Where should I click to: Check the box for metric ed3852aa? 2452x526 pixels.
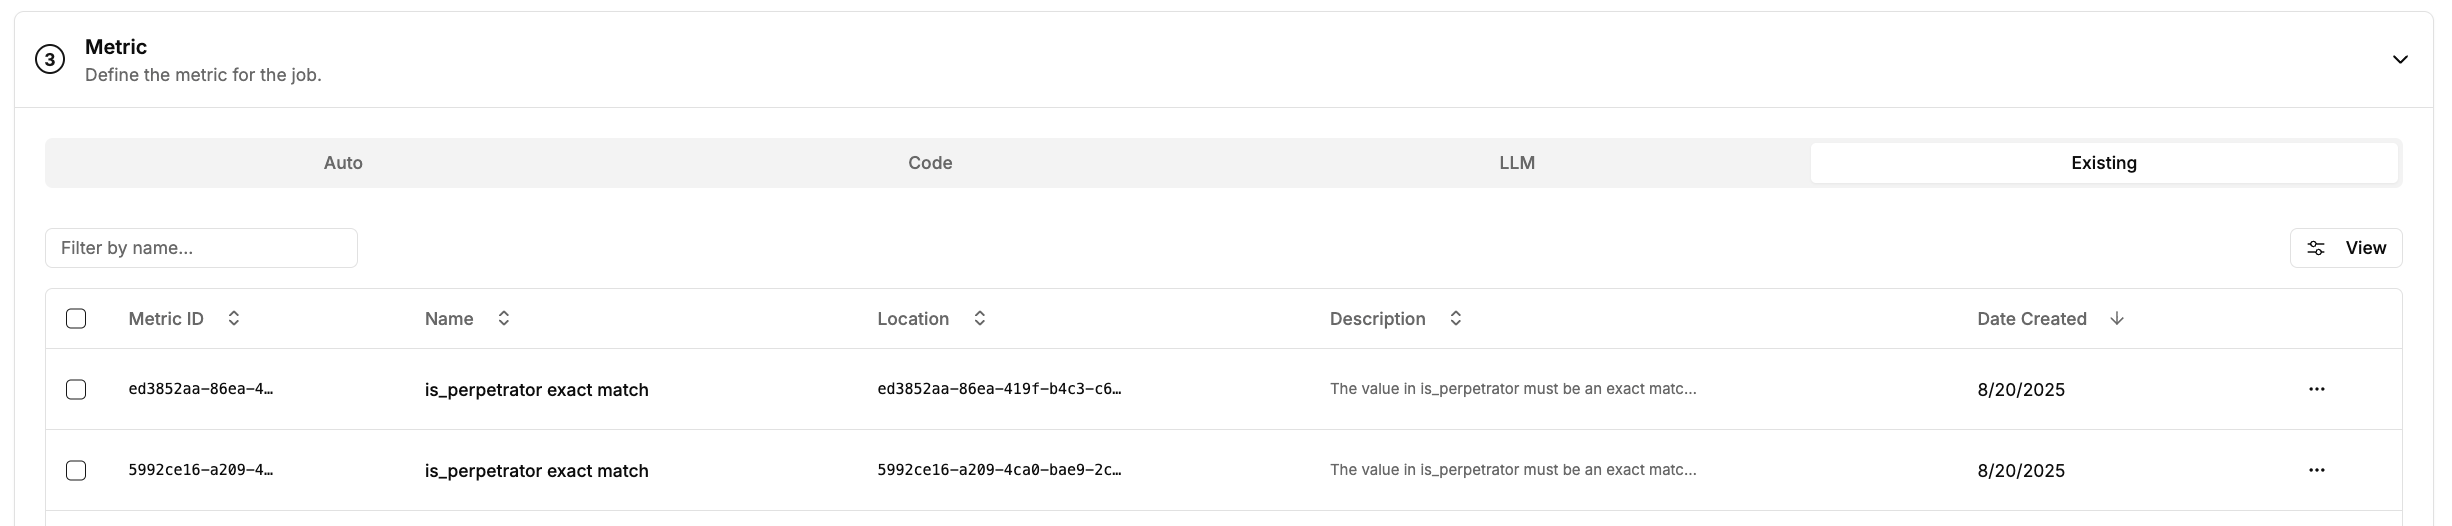(76, 389)
